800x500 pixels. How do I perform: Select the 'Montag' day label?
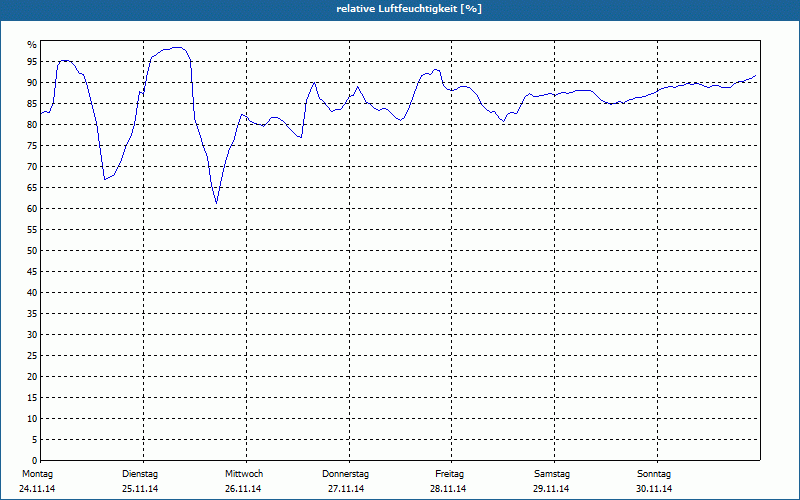pos(37,474)
